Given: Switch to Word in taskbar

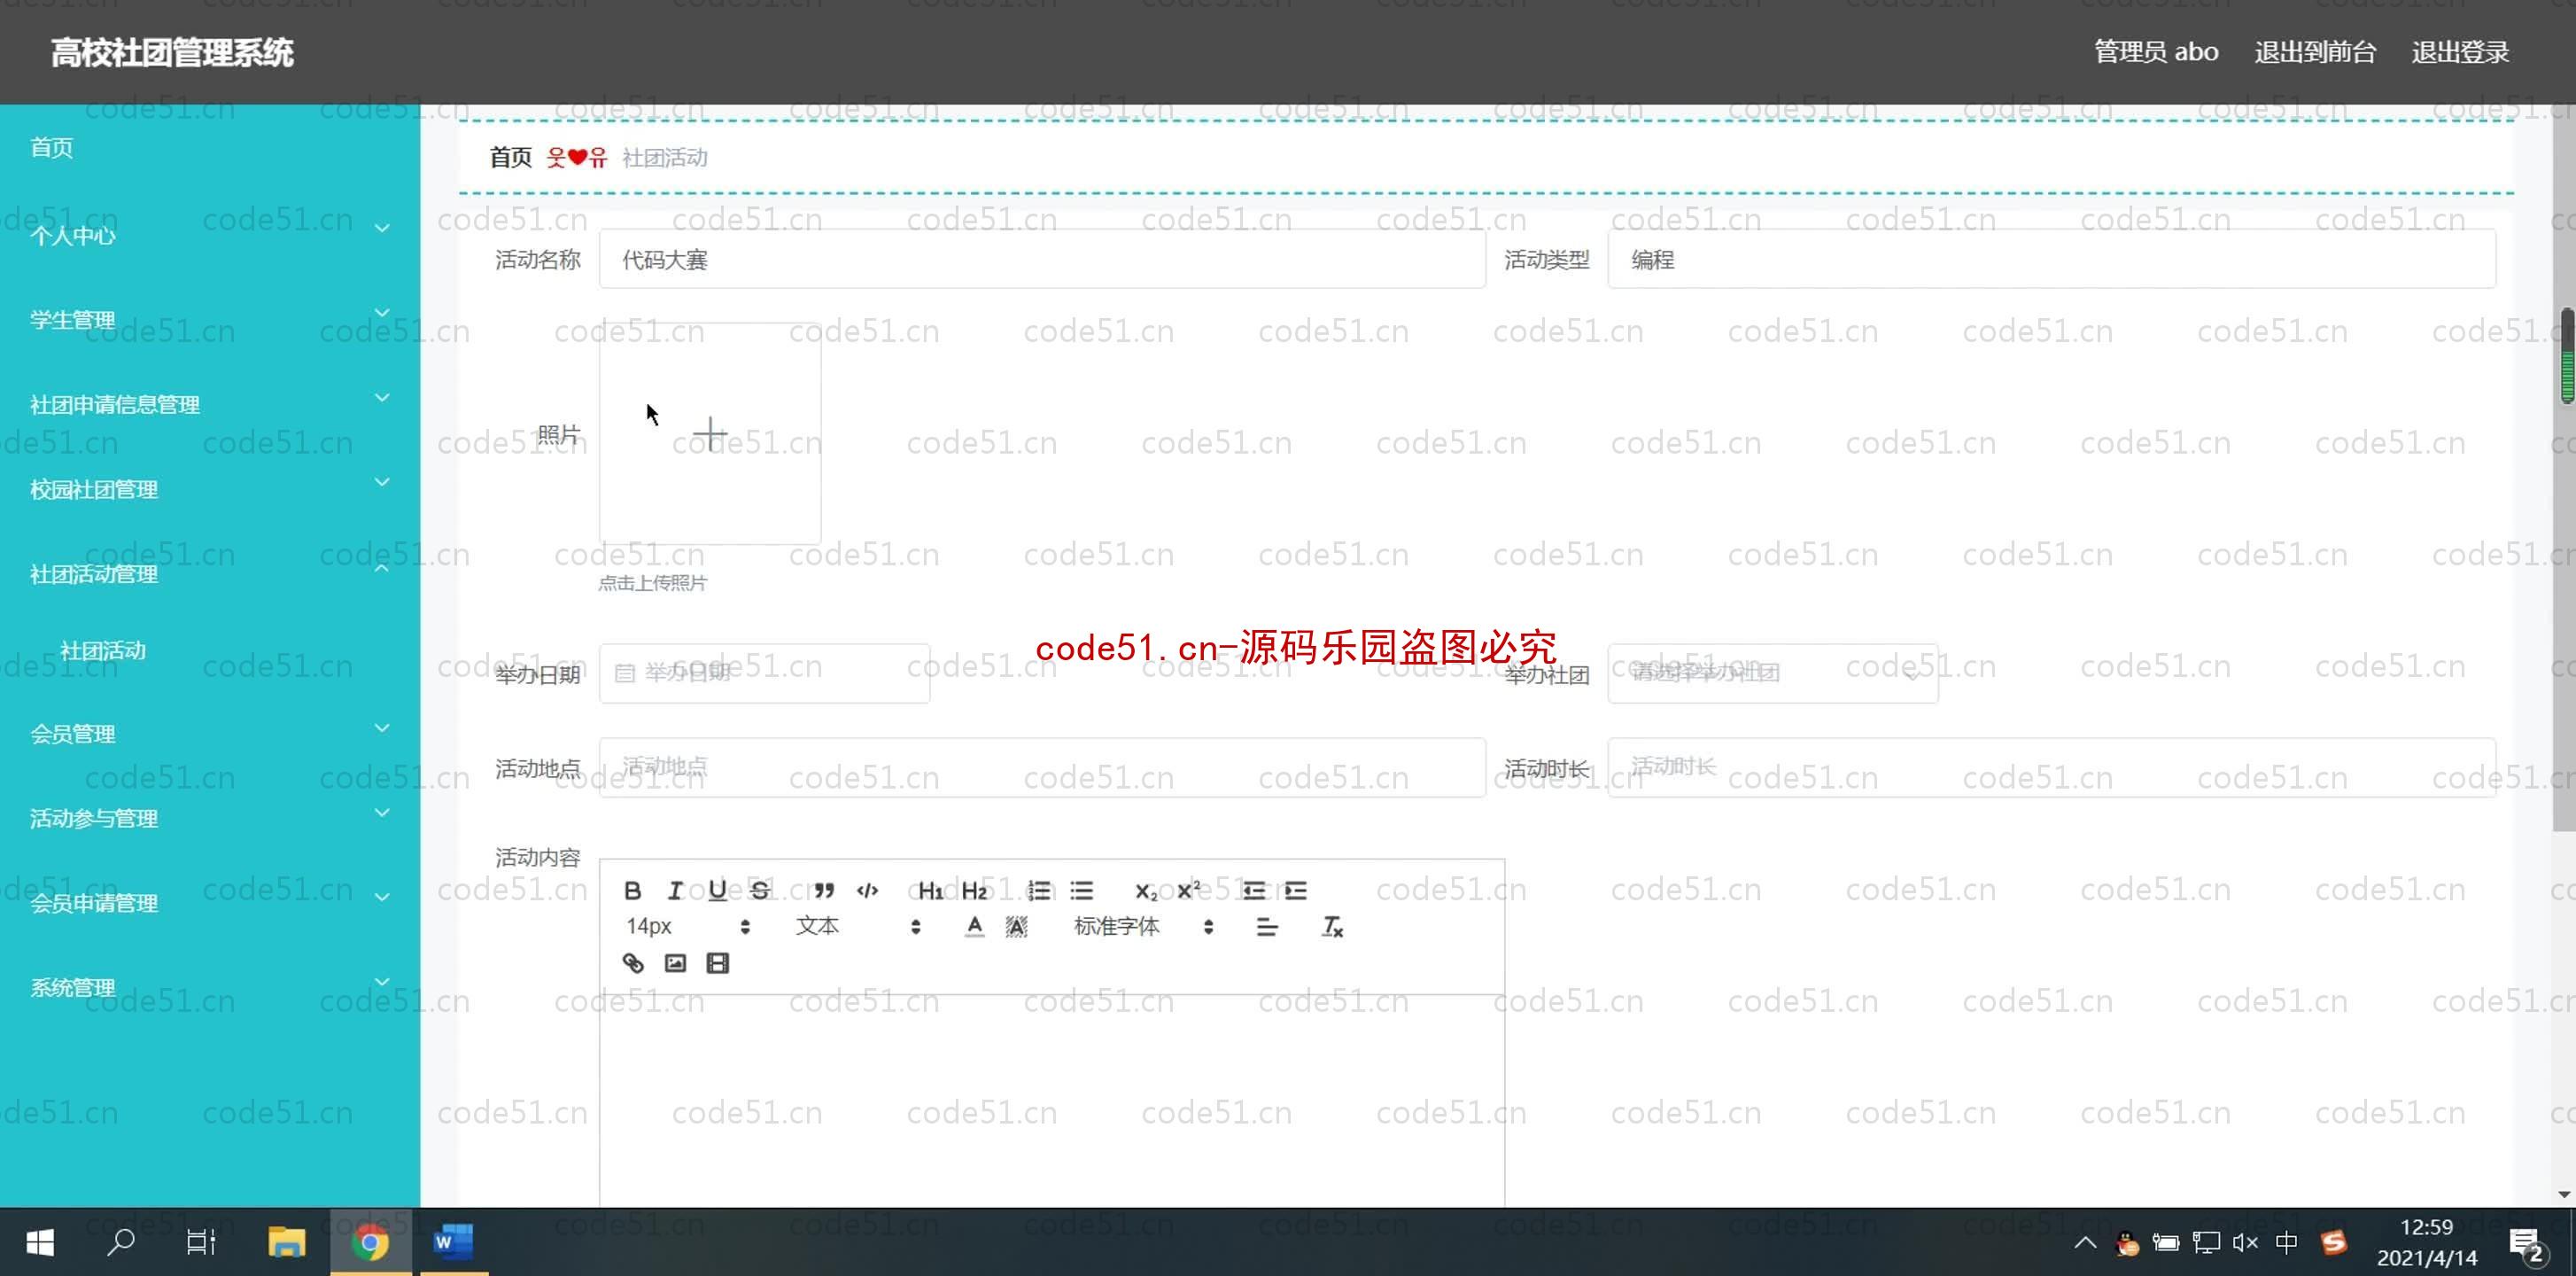Looking at the screenshot, I should click(x=453, y=1242).
